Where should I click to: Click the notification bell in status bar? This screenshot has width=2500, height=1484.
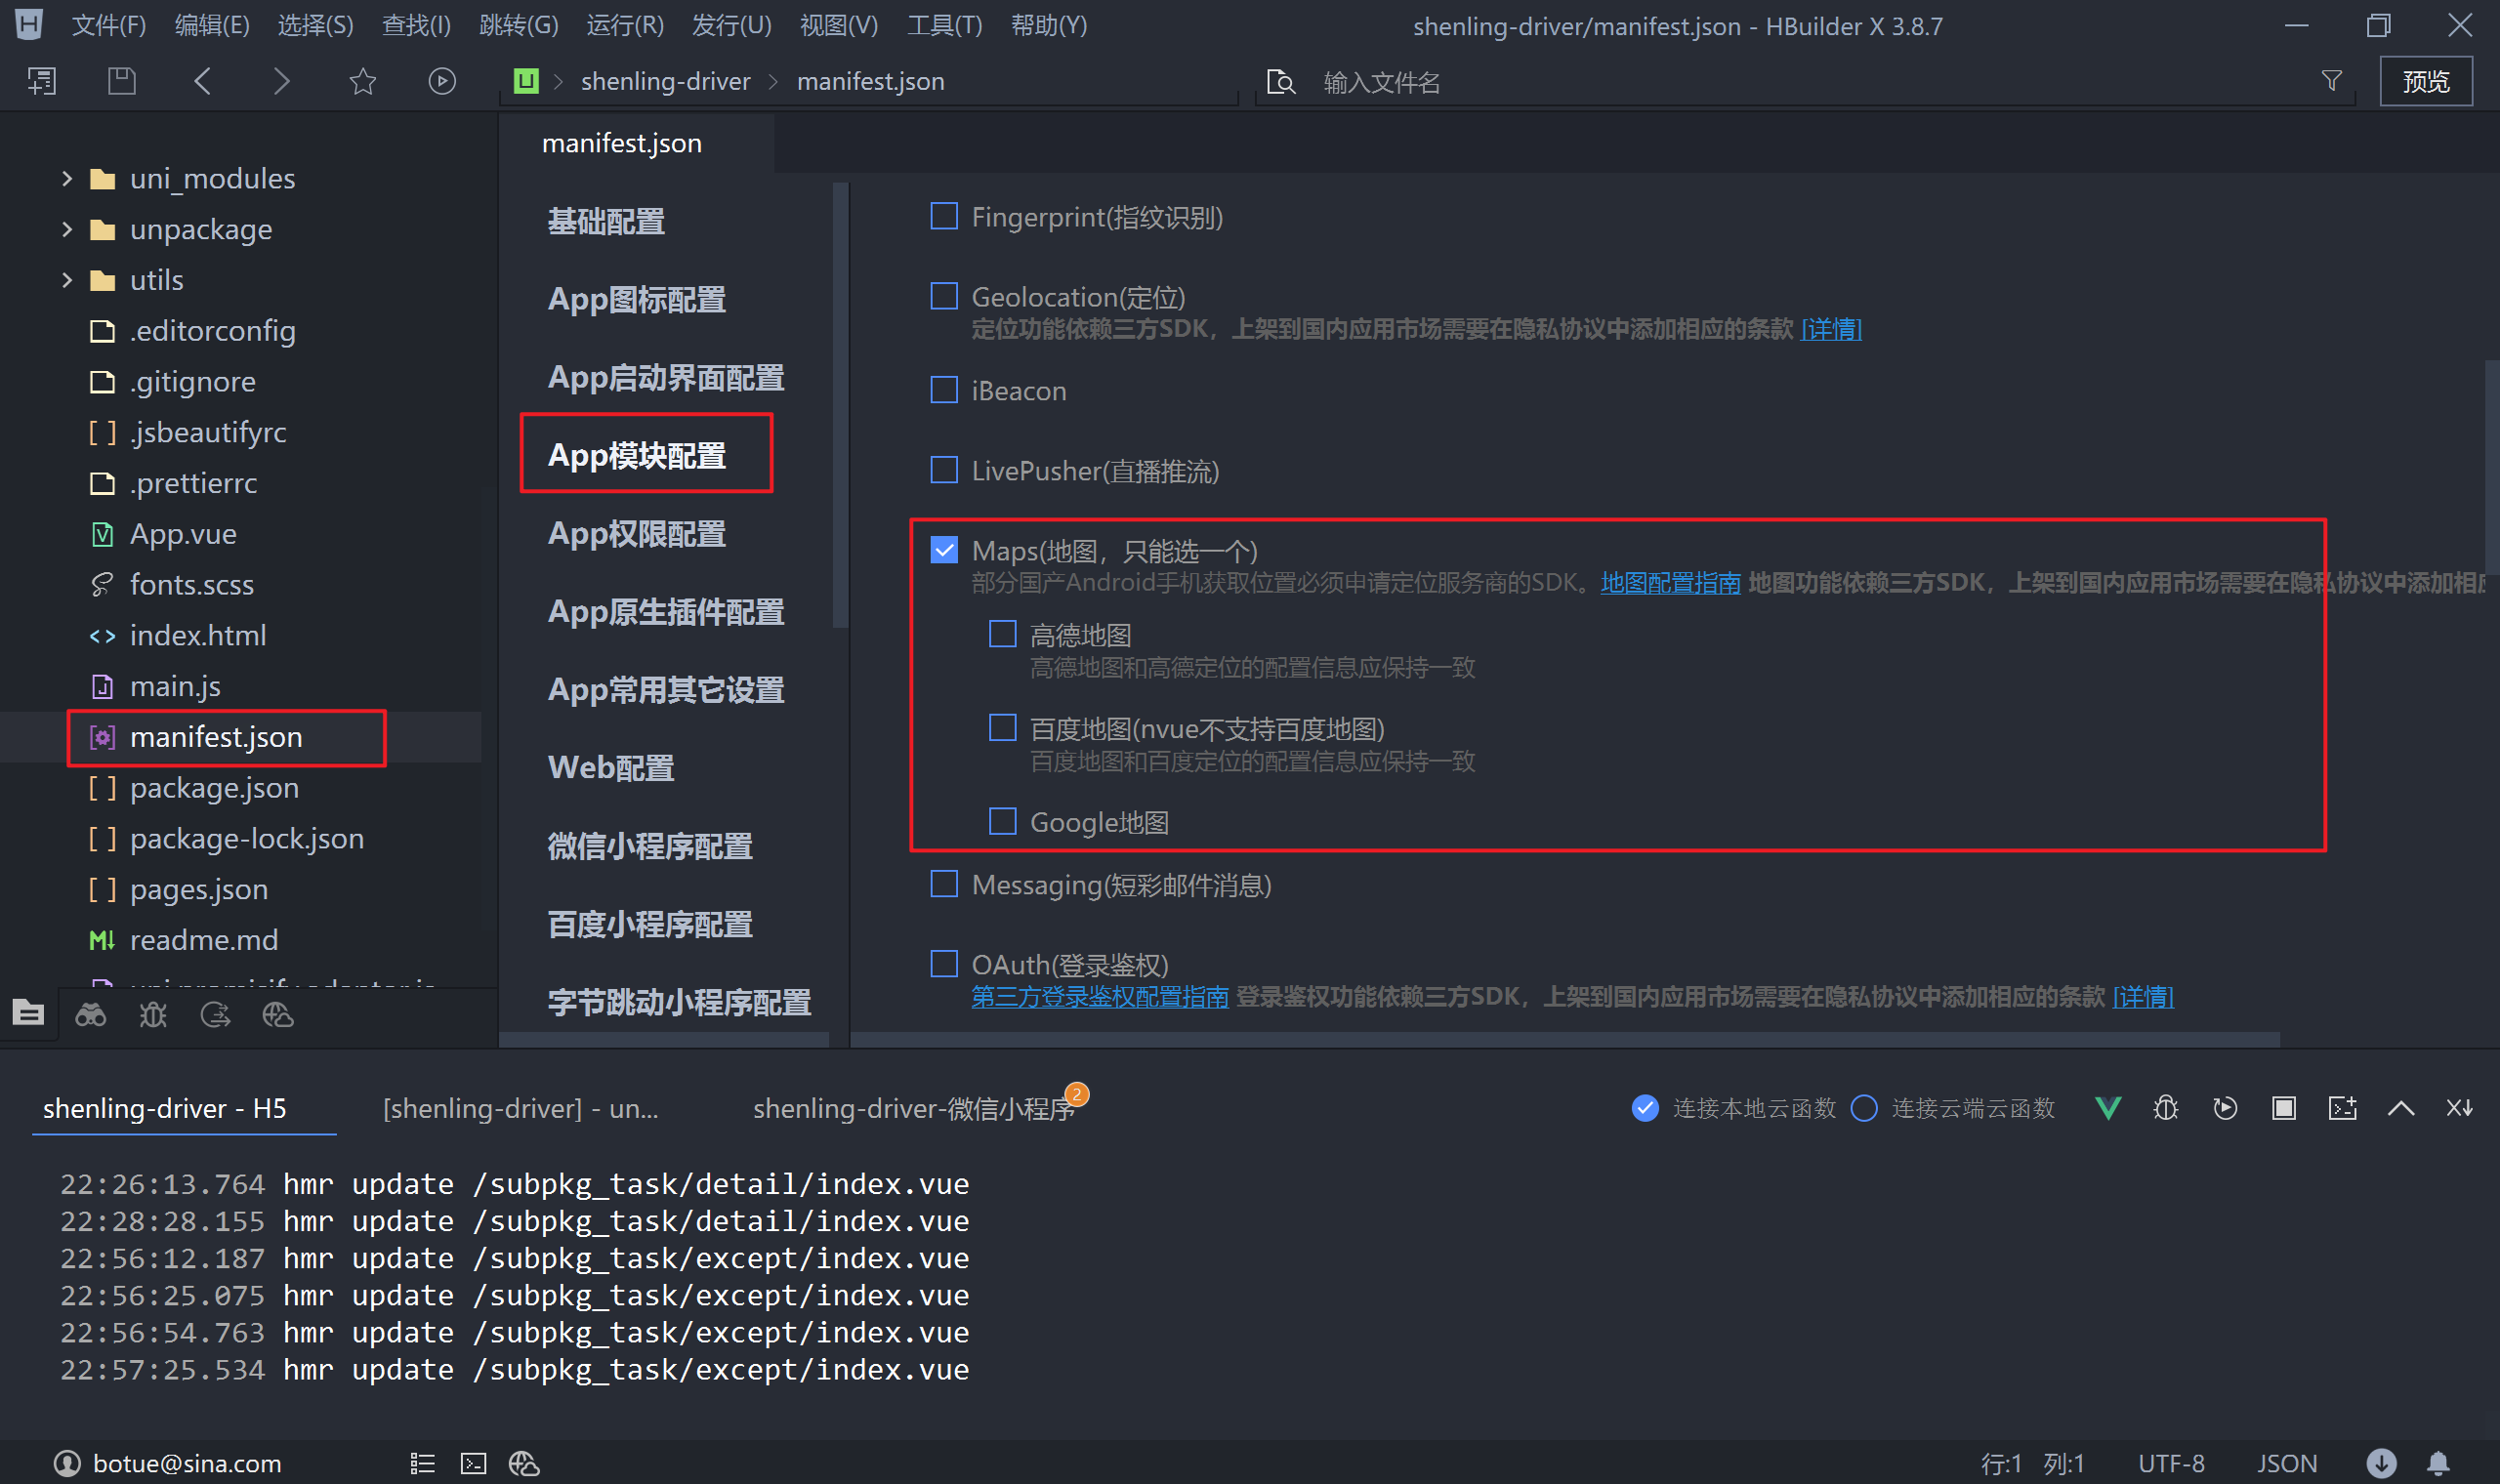[2438, 1463]
